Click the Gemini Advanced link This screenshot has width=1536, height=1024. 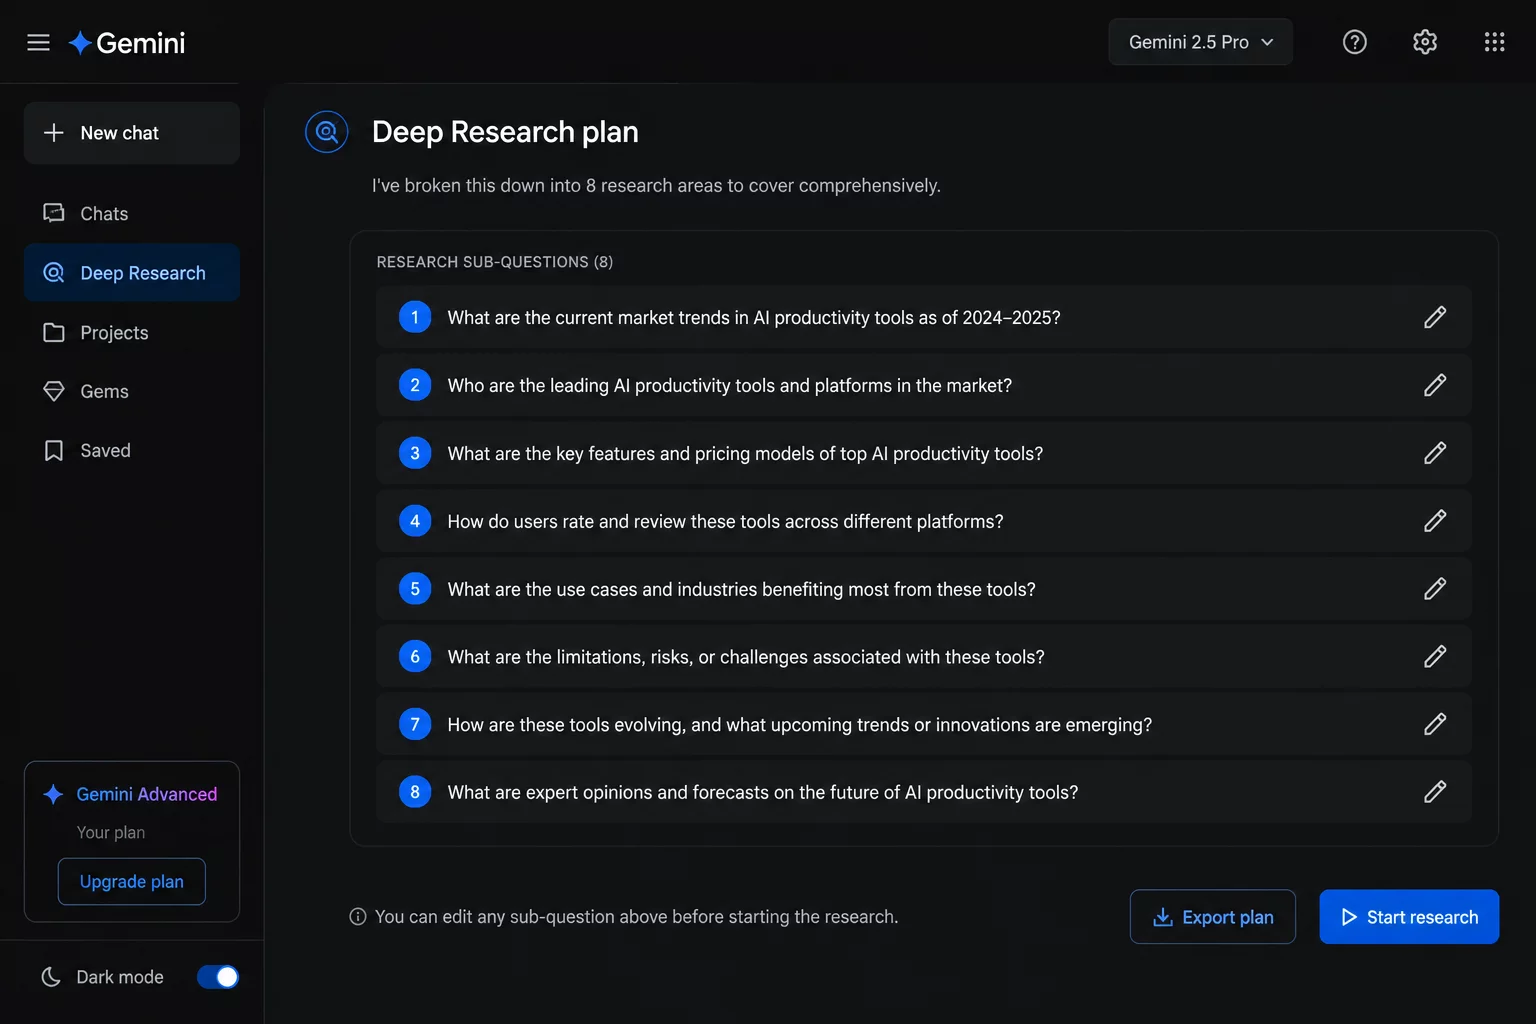pos(147,794)
